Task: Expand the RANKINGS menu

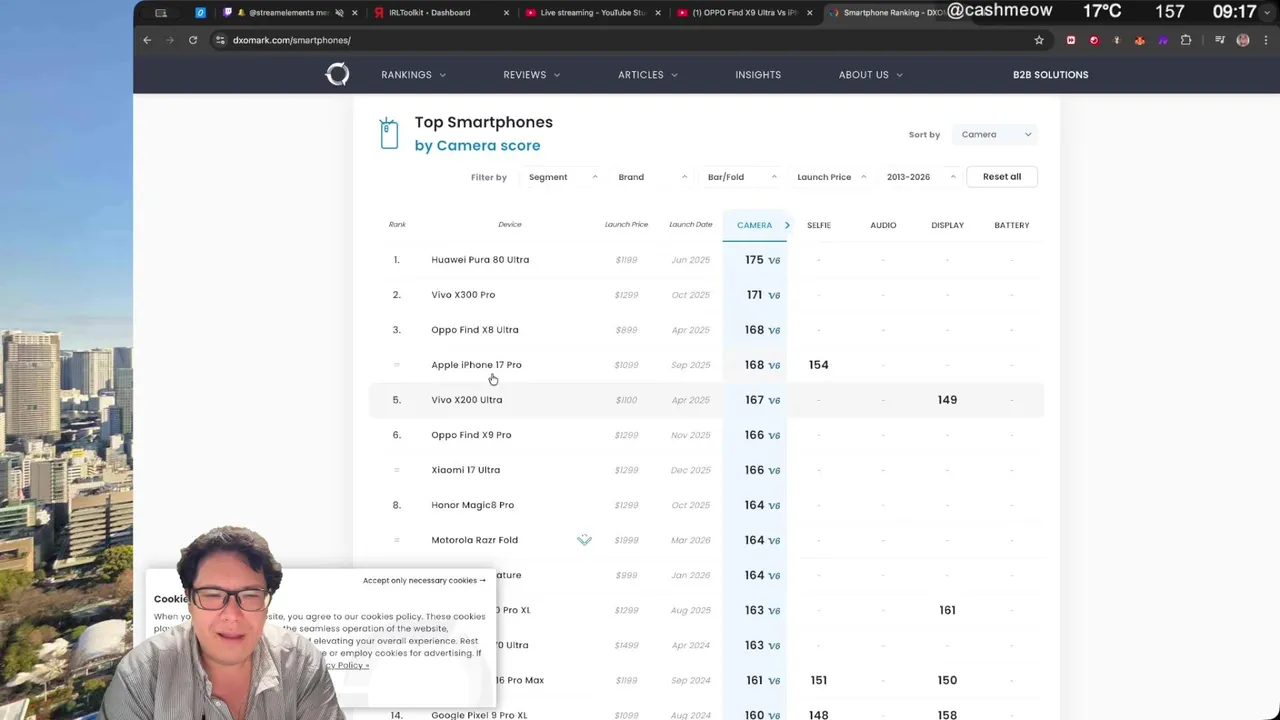Action: pos(413,75)
